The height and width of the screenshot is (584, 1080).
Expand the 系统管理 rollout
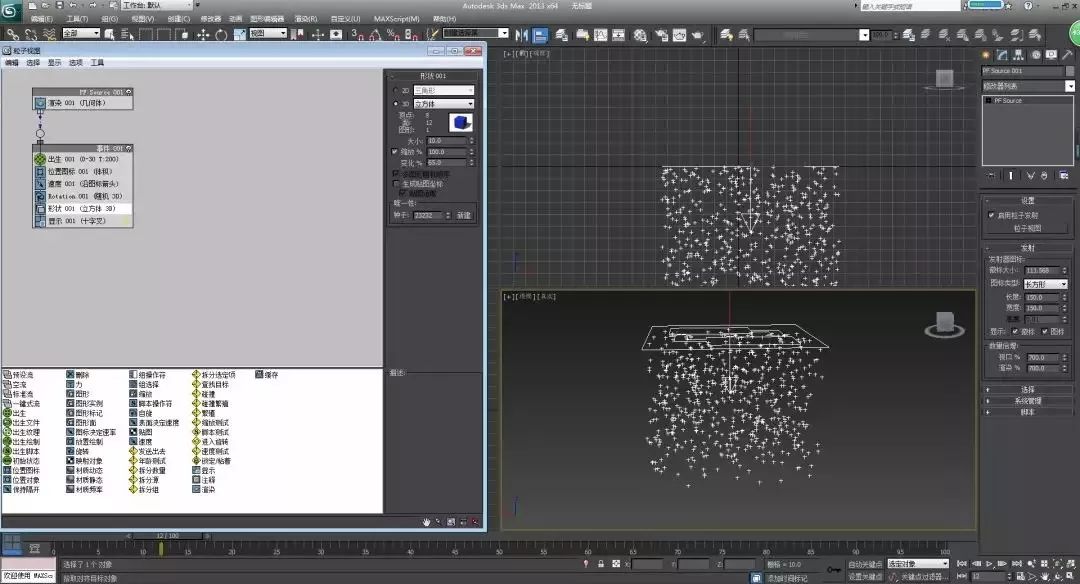1027,401
